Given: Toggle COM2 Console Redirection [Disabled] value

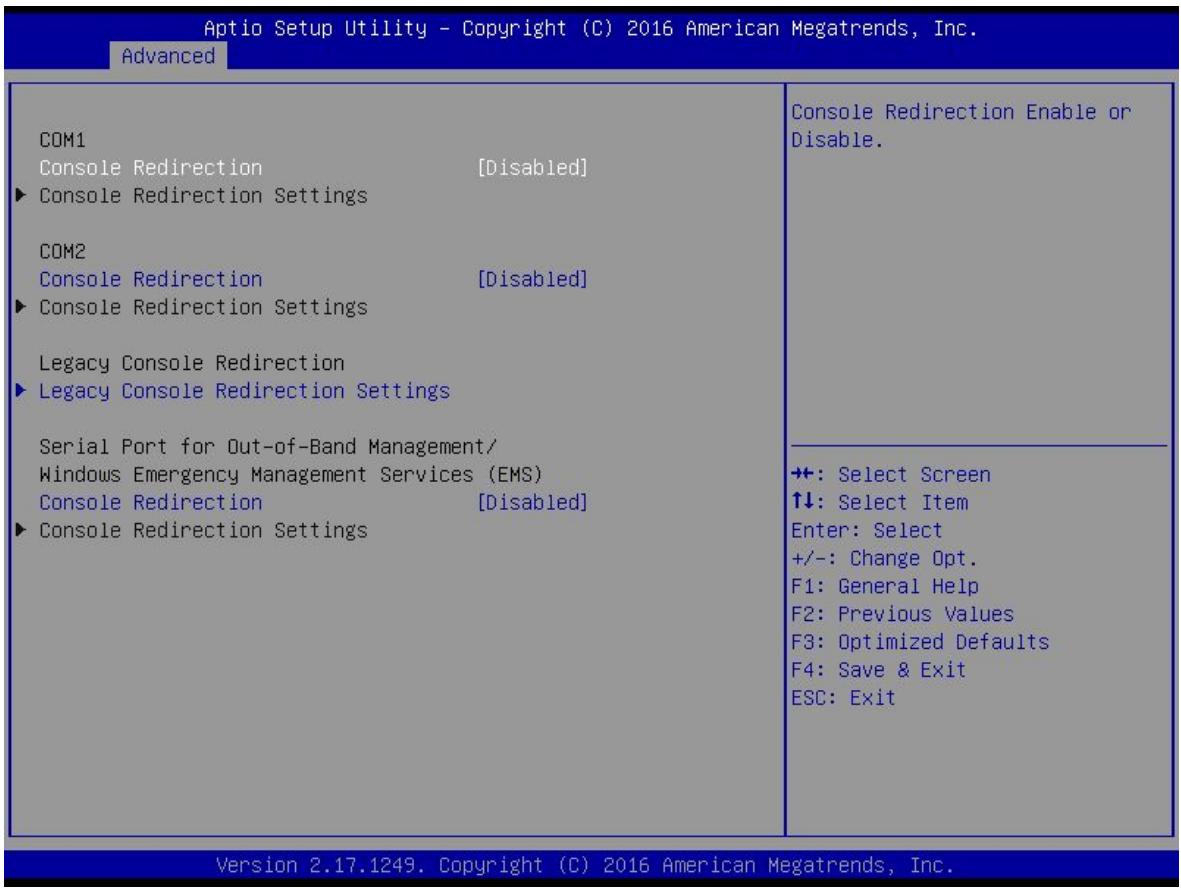Looking at the screenshot, I should pyautogui.click(x=532, y=279).
